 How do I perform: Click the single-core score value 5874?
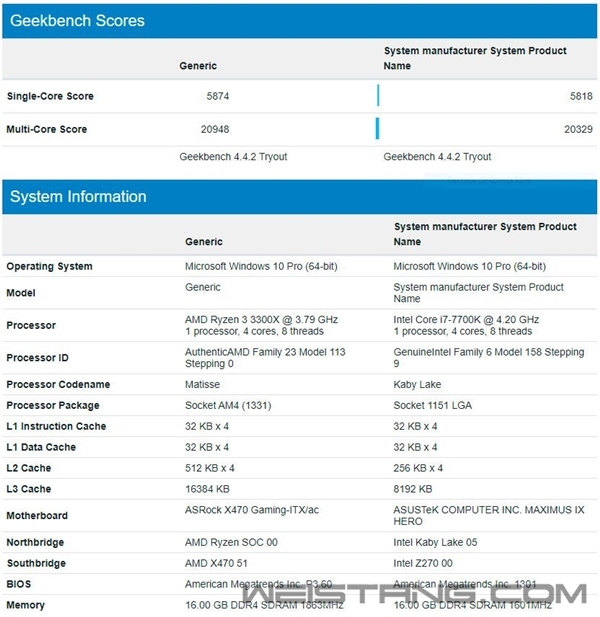(217, 96)
